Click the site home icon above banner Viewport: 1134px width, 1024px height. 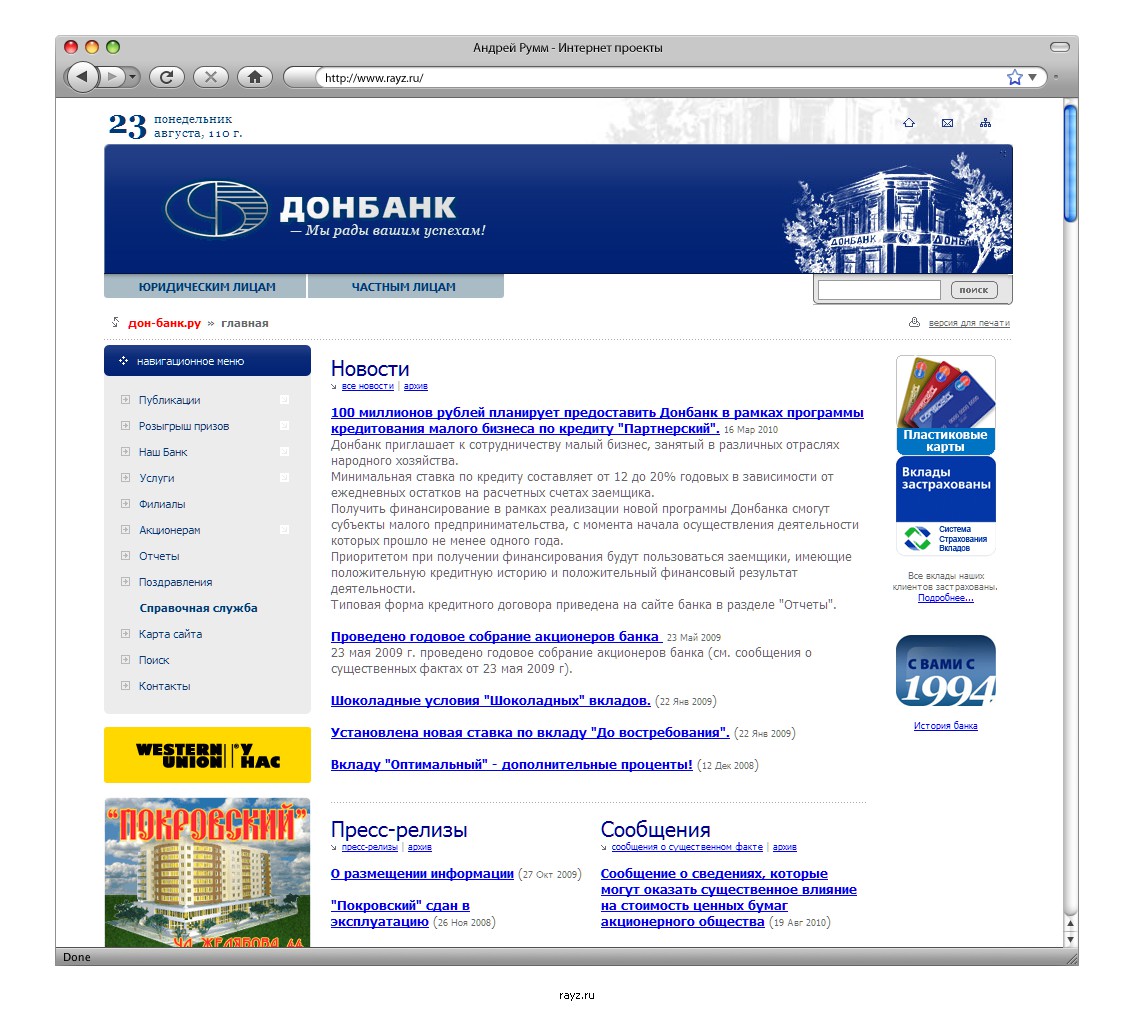tap(909, 123)
